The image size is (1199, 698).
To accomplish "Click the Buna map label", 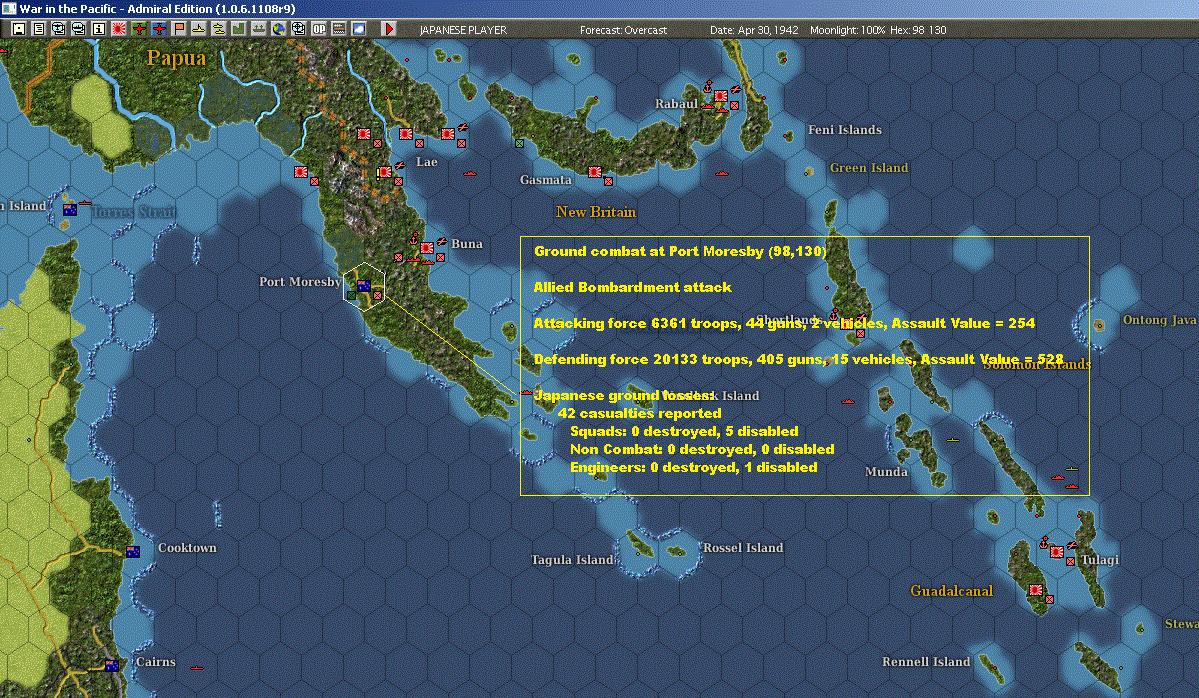I will [x=466, y=243].
